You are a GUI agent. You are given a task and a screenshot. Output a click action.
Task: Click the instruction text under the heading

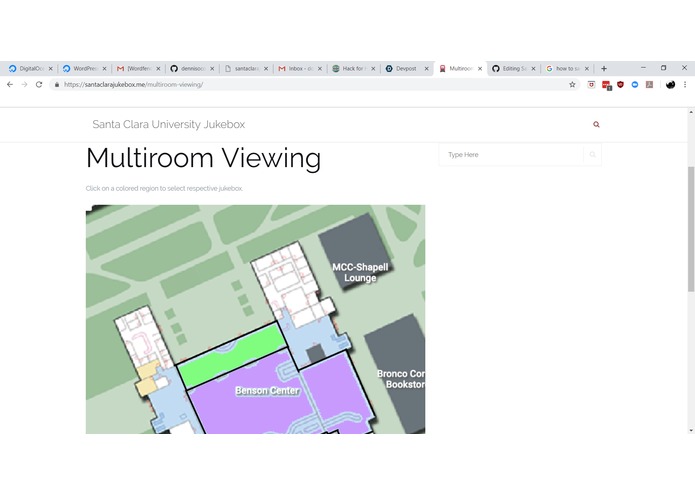(164, 188)
